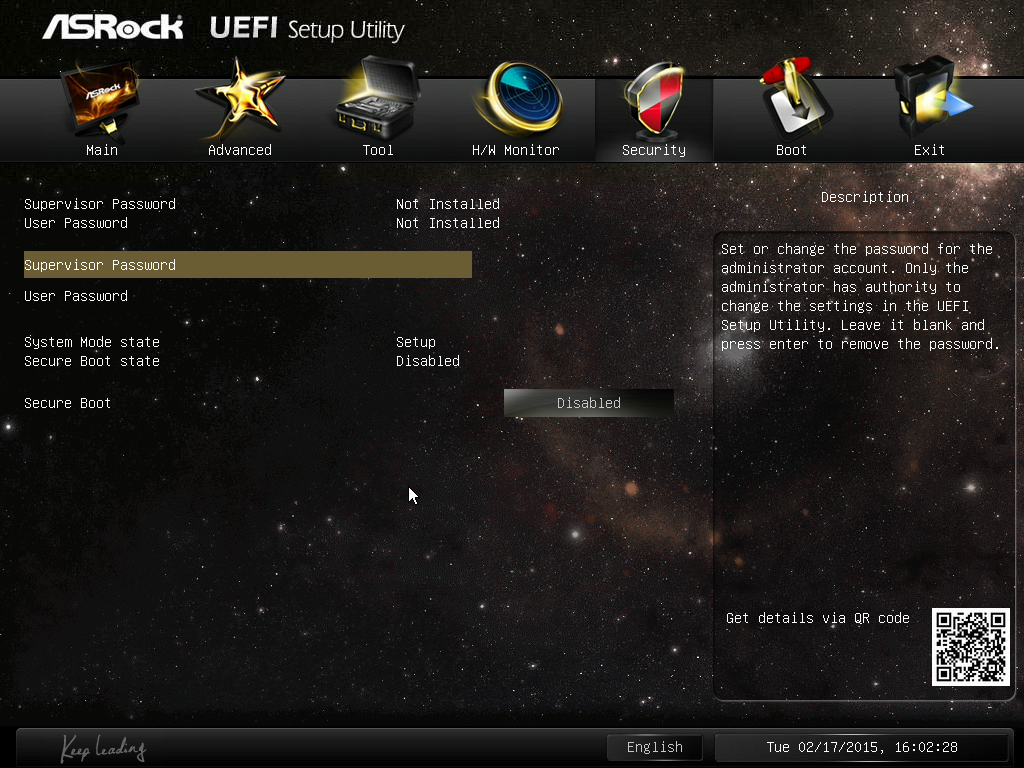Image resolution: width=1024 pixels, height=768 pixels.
Task: Click the Security shield icon
Action: pos(654,99)
